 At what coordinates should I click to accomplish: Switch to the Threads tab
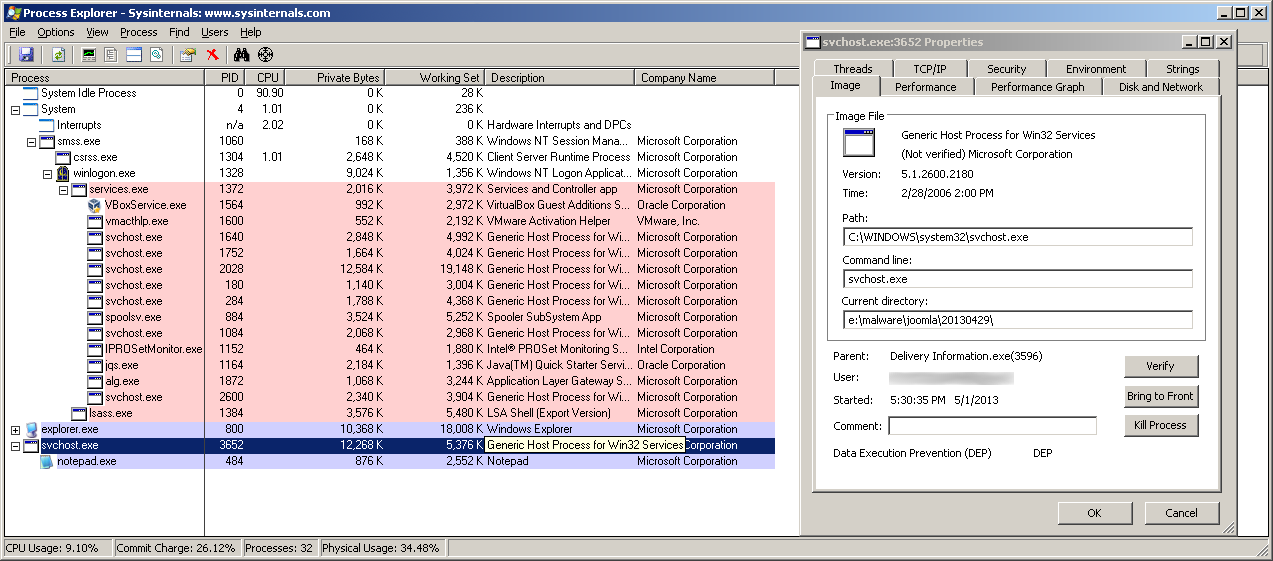click(853, 69)
